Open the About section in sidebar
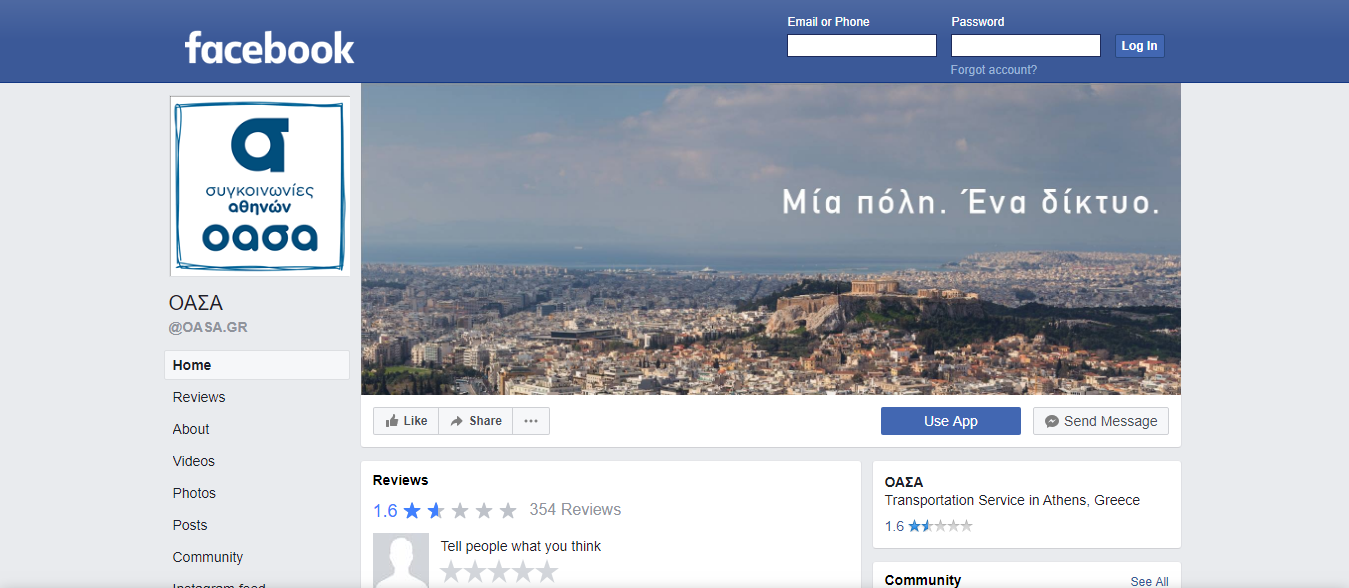 coord(191,429)
